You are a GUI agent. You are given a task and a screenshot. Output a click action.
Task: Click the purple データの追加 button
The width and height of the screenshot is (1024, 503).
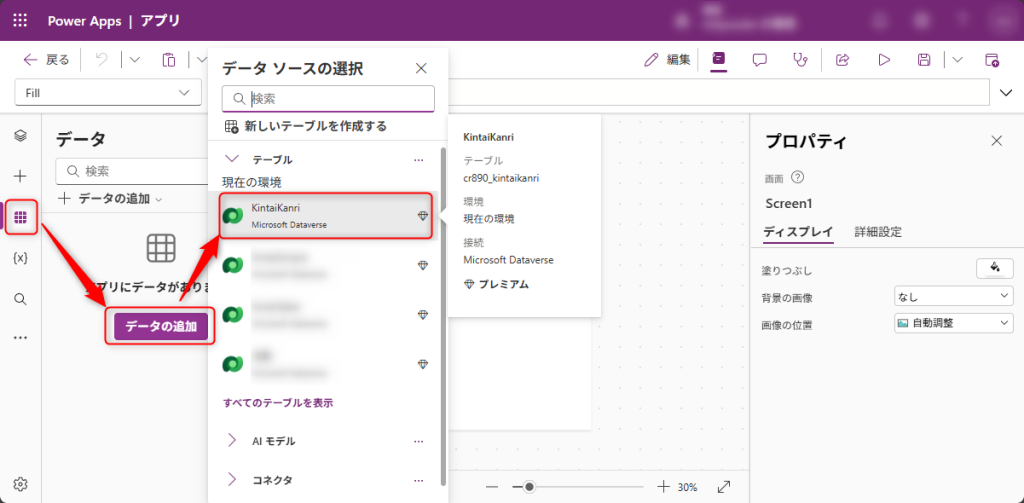coord(161,327)
